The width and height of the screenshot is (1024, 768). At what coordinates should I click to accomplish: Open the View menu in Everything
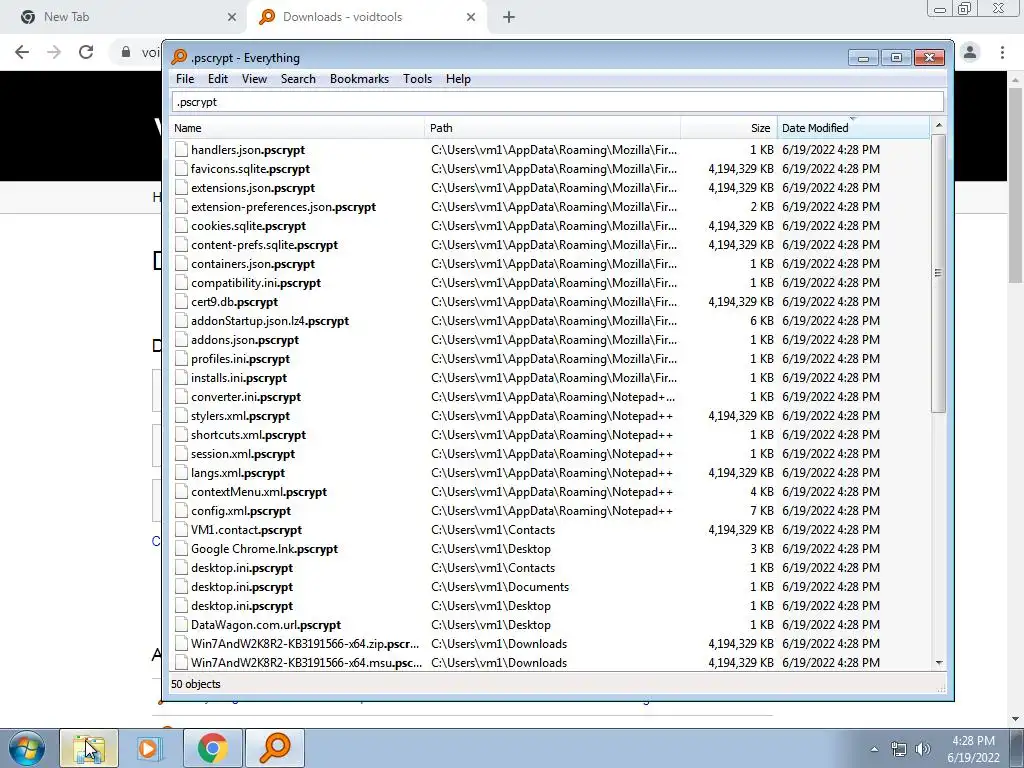point(254,79)
